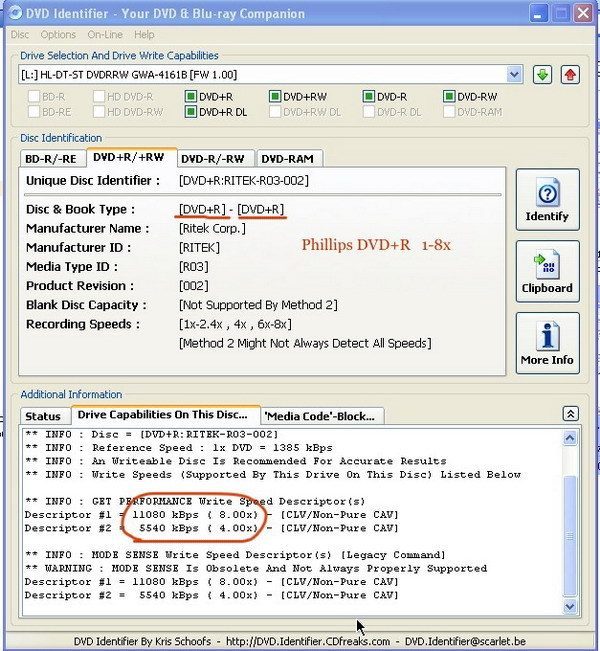Screen dimensions: 600x651
Task: Open the Disc menu
Action: point(20,34)
